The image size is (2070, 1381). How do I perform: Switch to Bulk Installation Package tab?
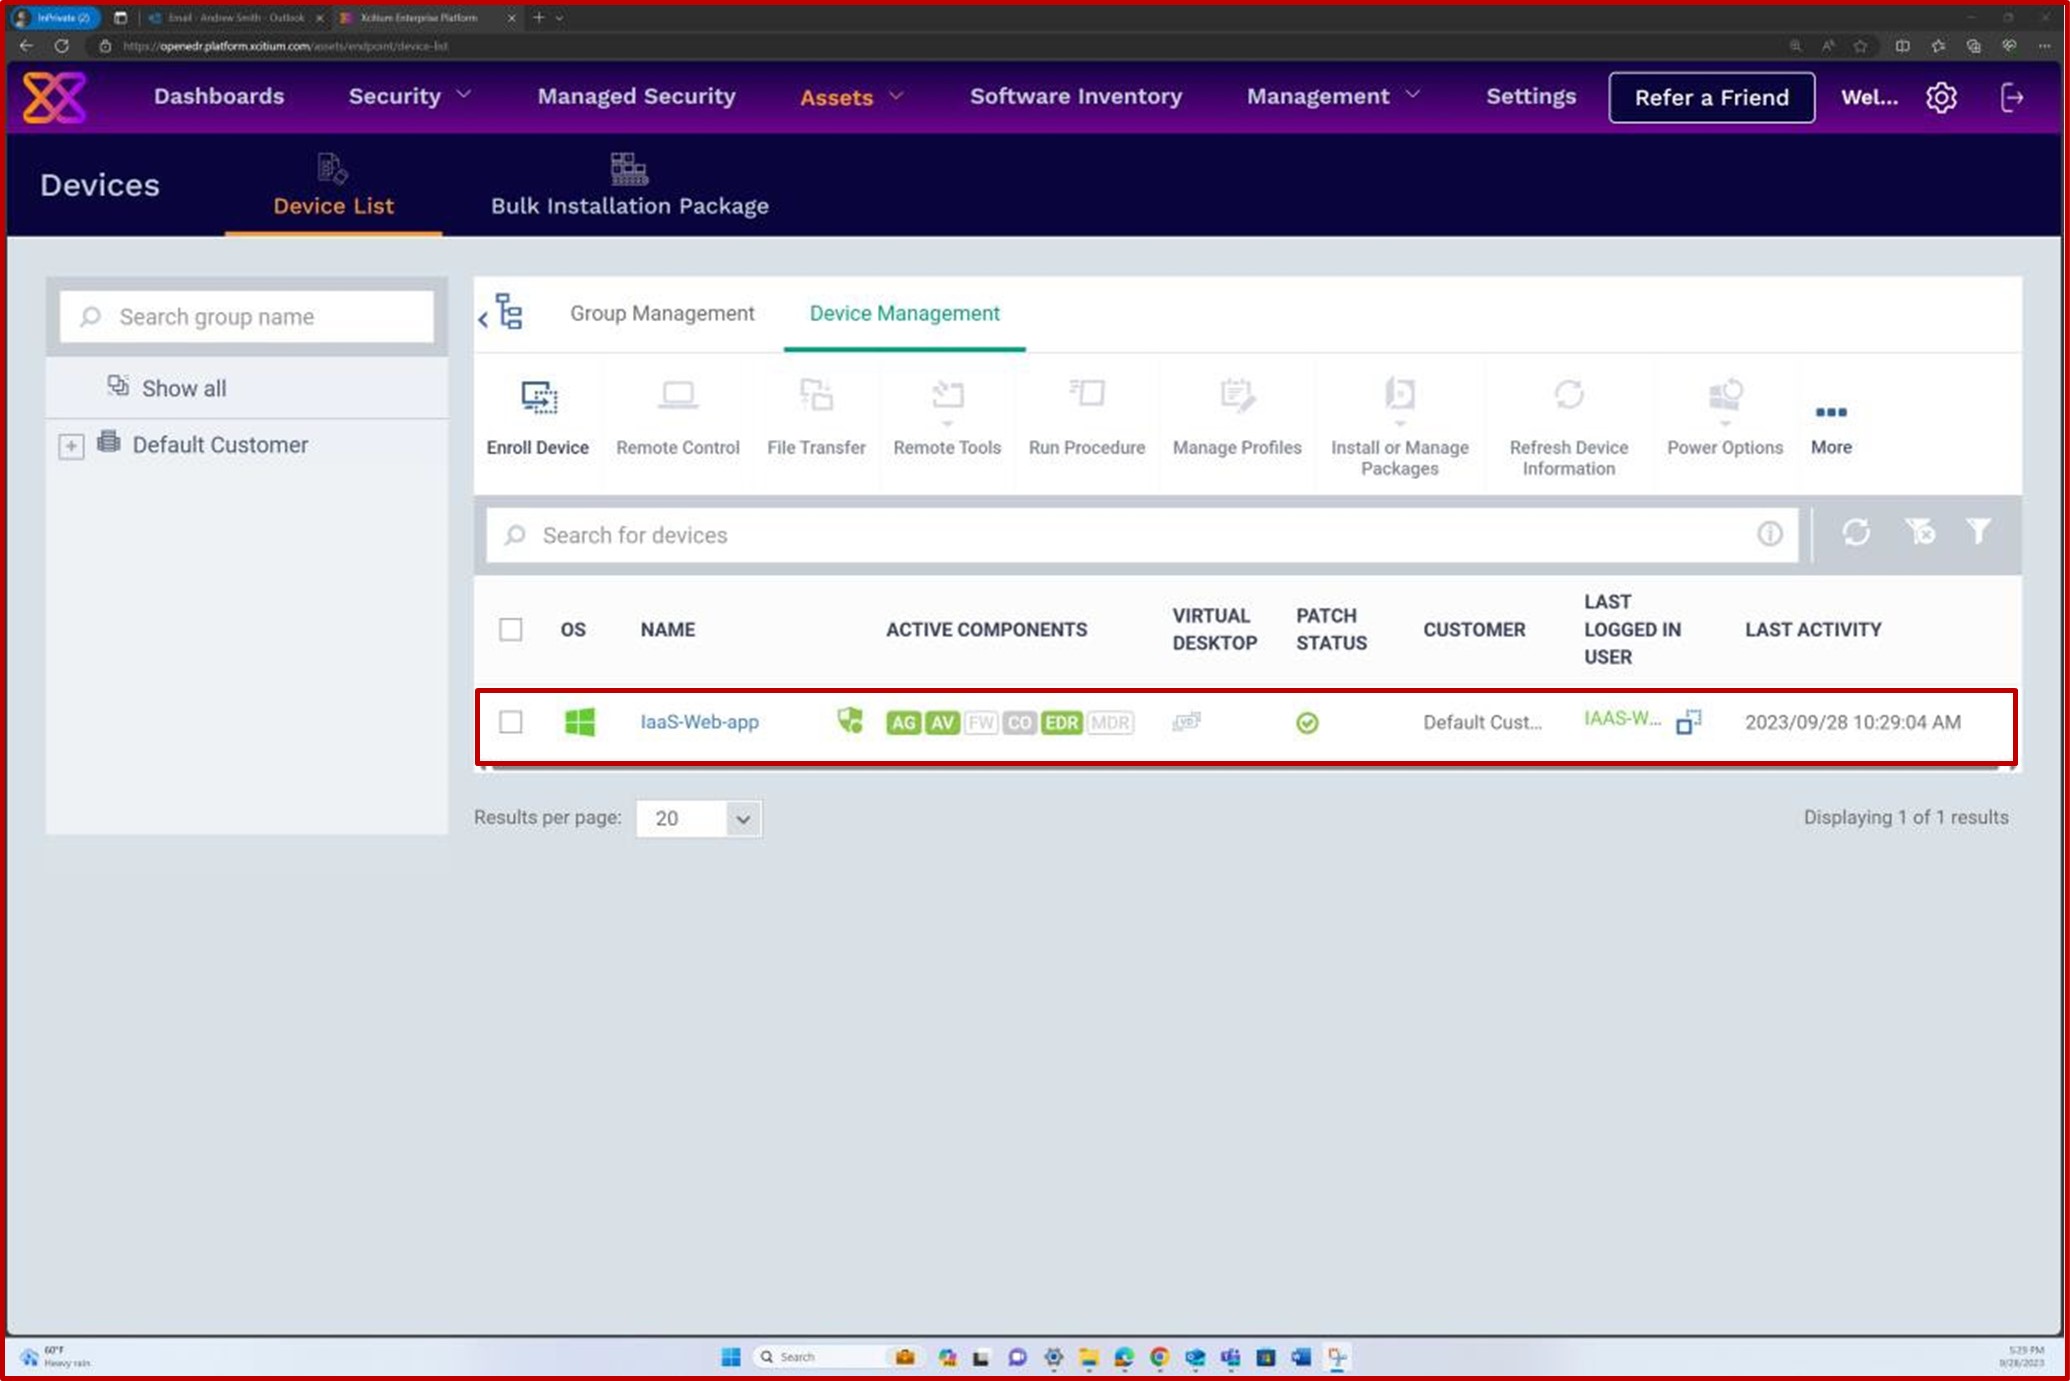tap(629, 183)
